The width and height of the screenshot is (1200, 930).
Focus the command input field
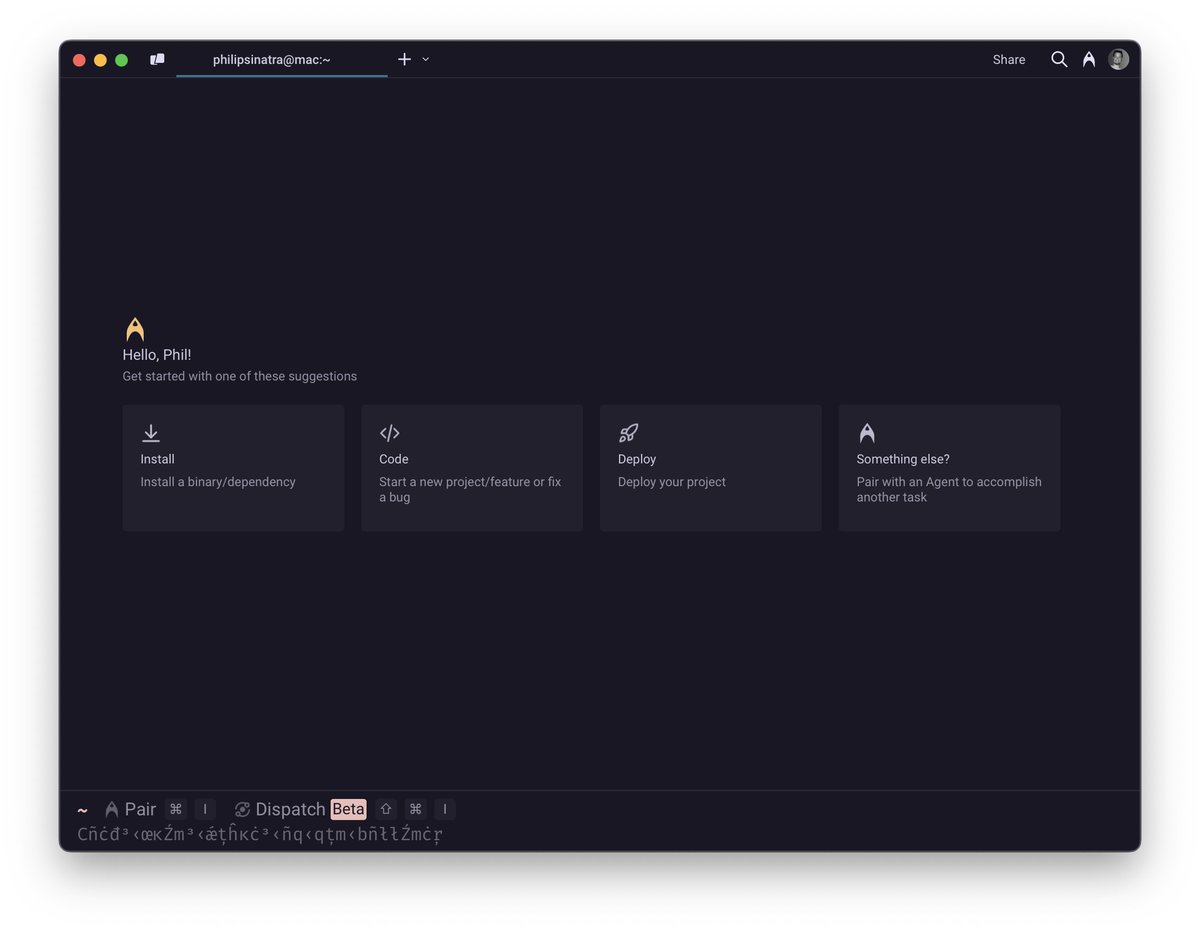click(600, 834)
